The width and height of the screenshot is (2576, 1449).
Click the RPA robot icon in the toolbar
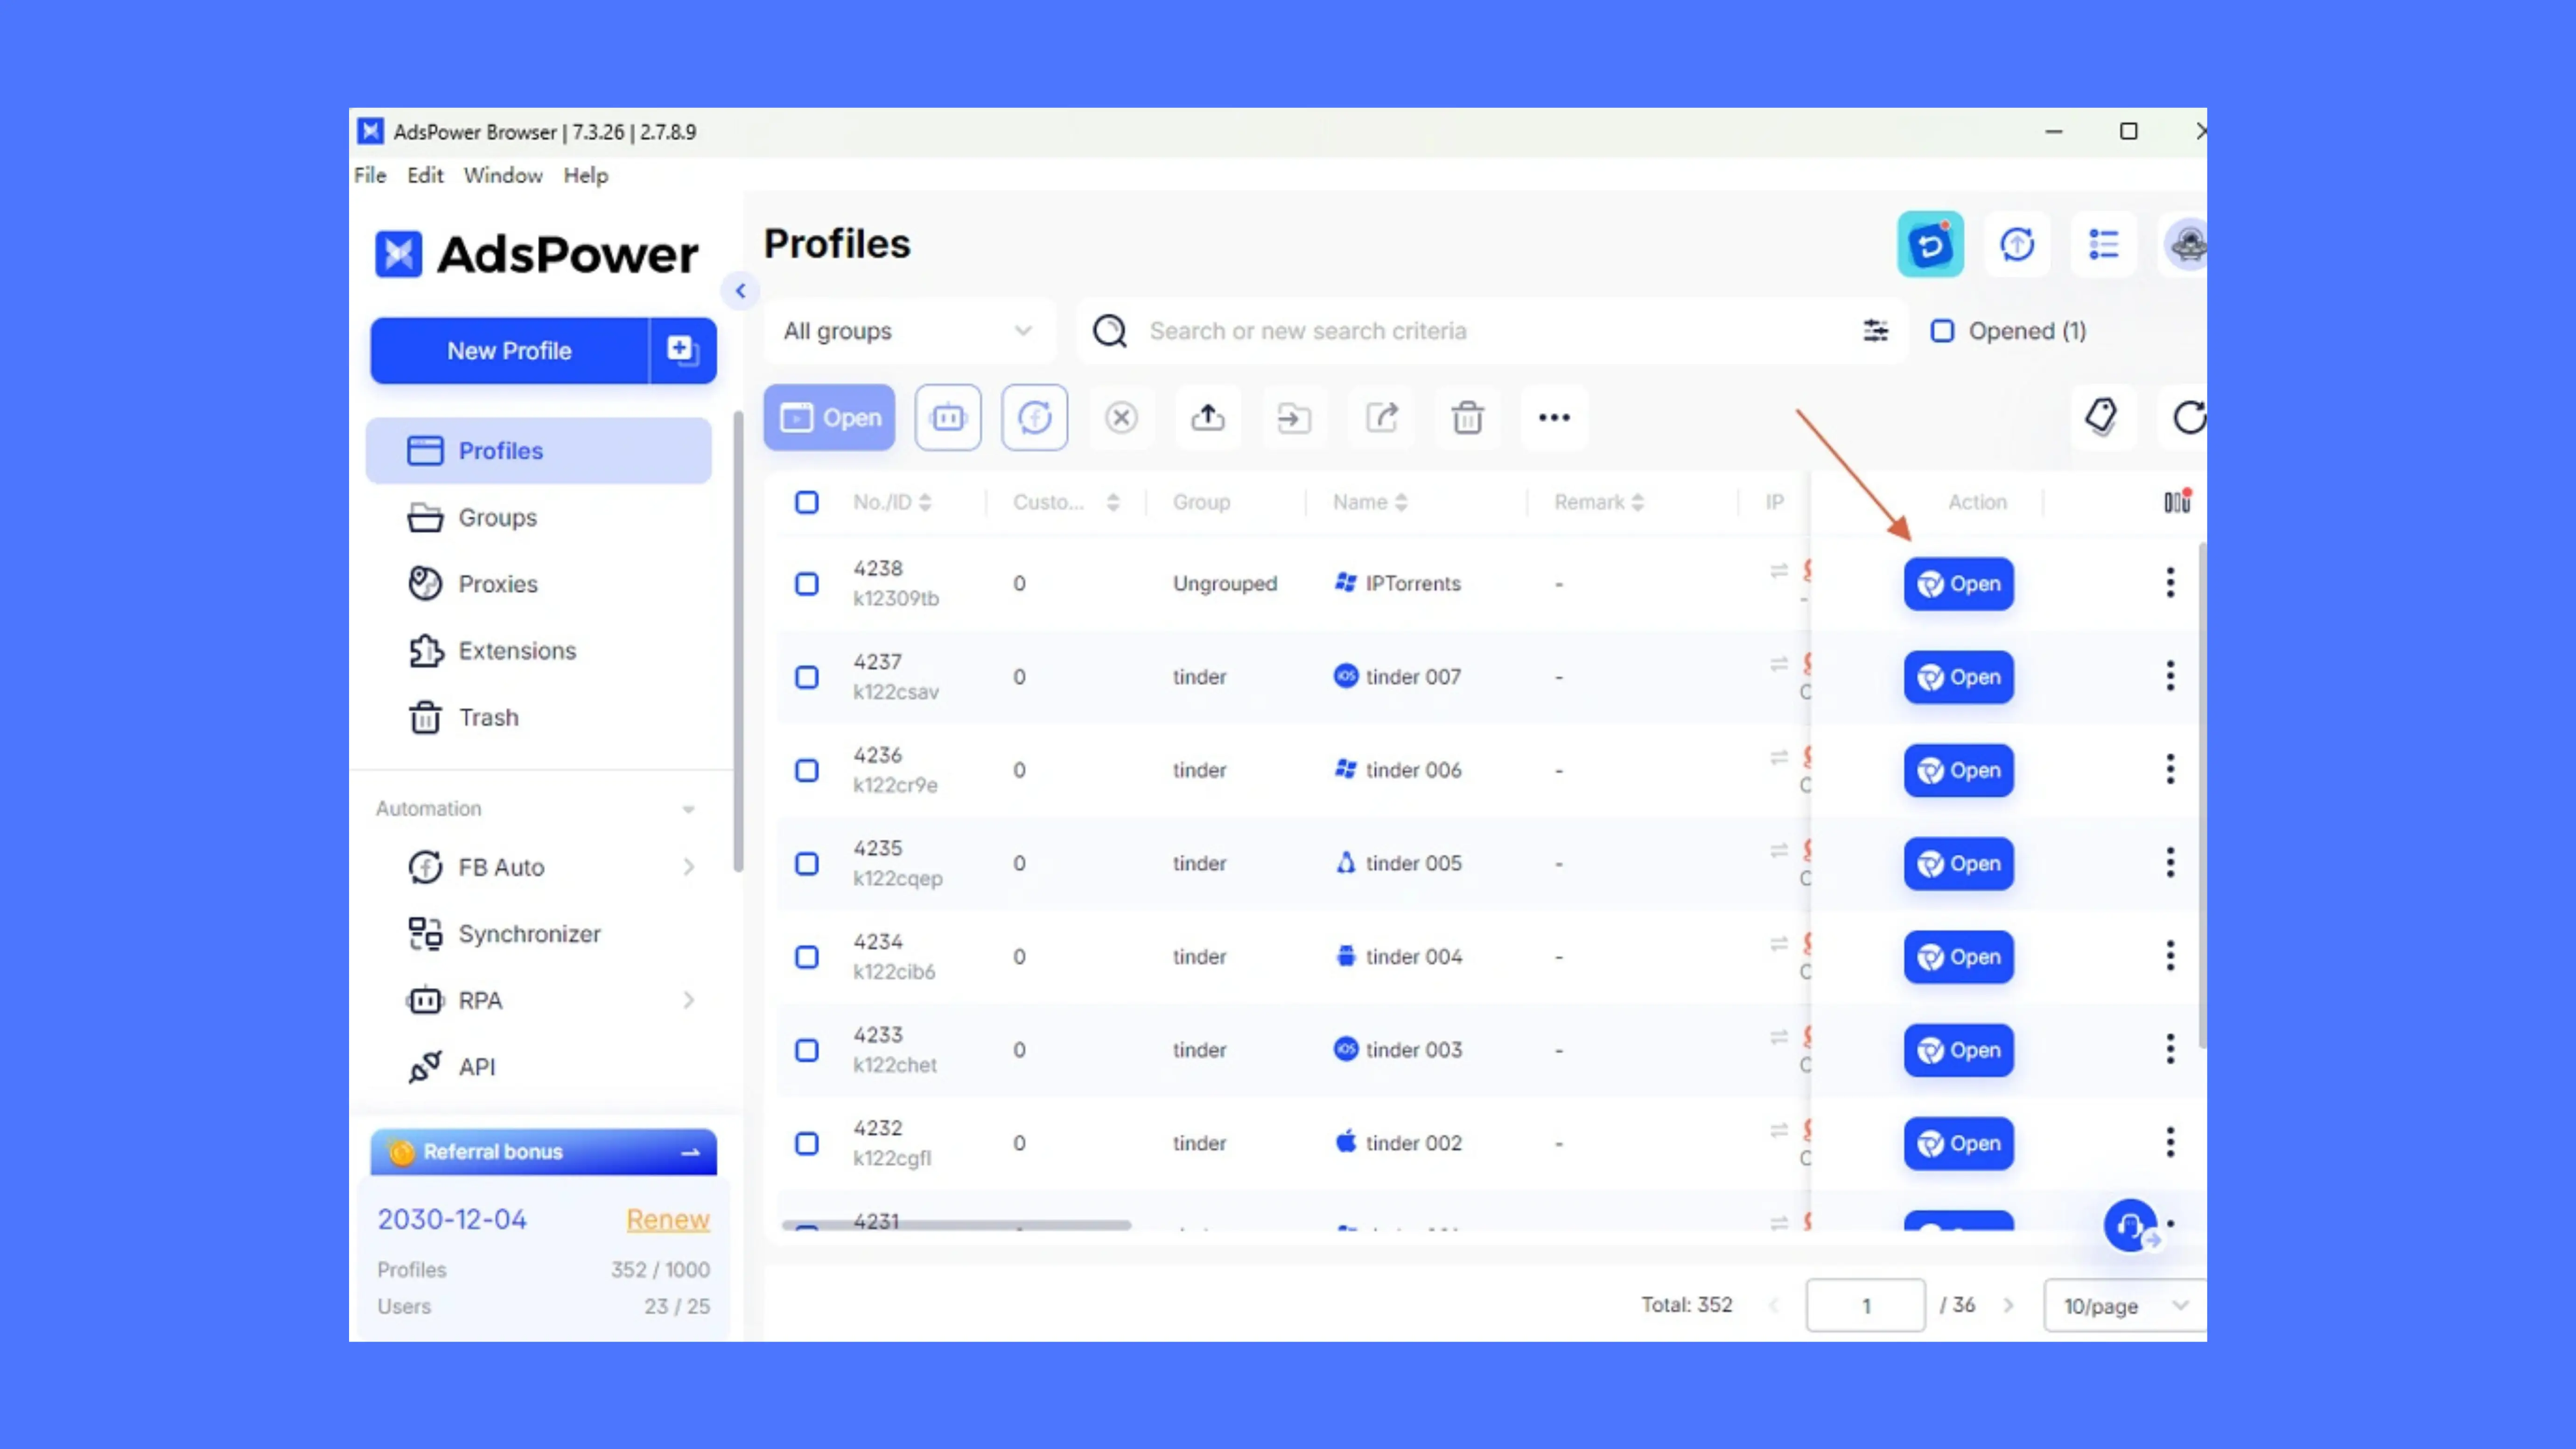coord(948,417)
